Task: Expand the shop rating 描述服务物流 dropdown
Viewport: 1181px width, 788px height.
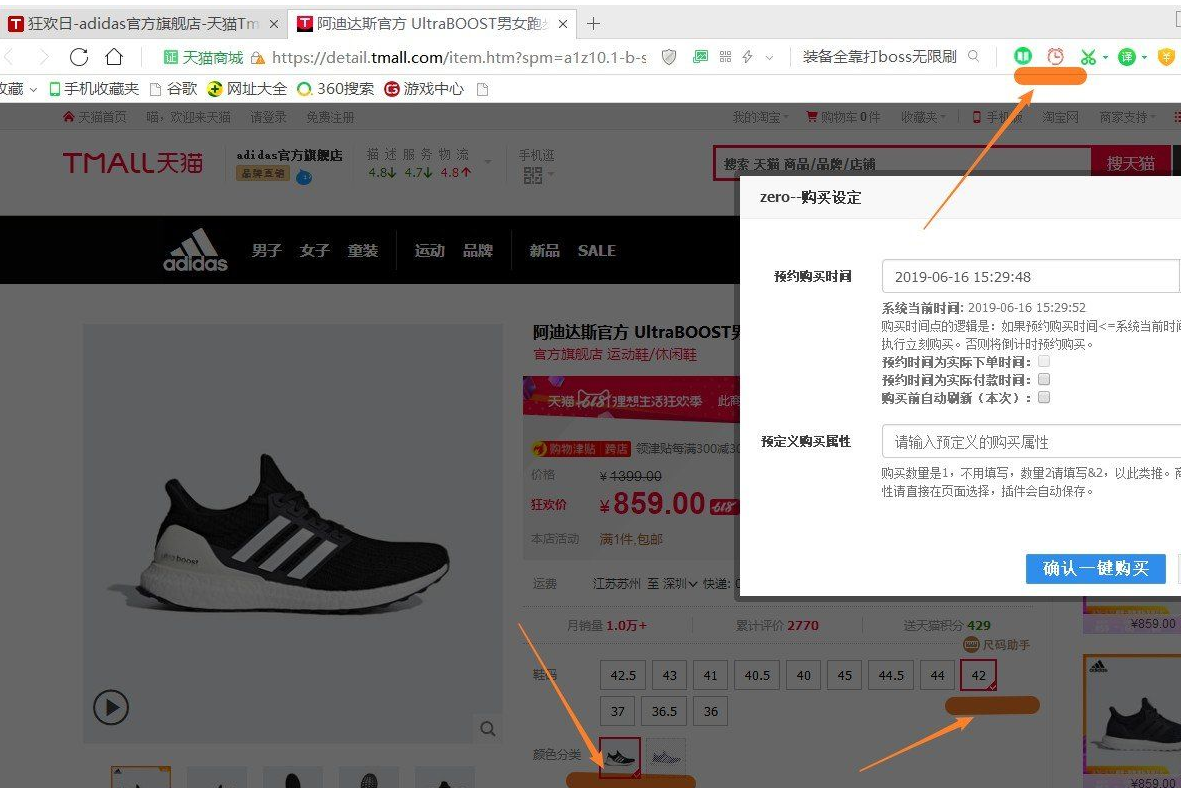Action: coord(488,161)
